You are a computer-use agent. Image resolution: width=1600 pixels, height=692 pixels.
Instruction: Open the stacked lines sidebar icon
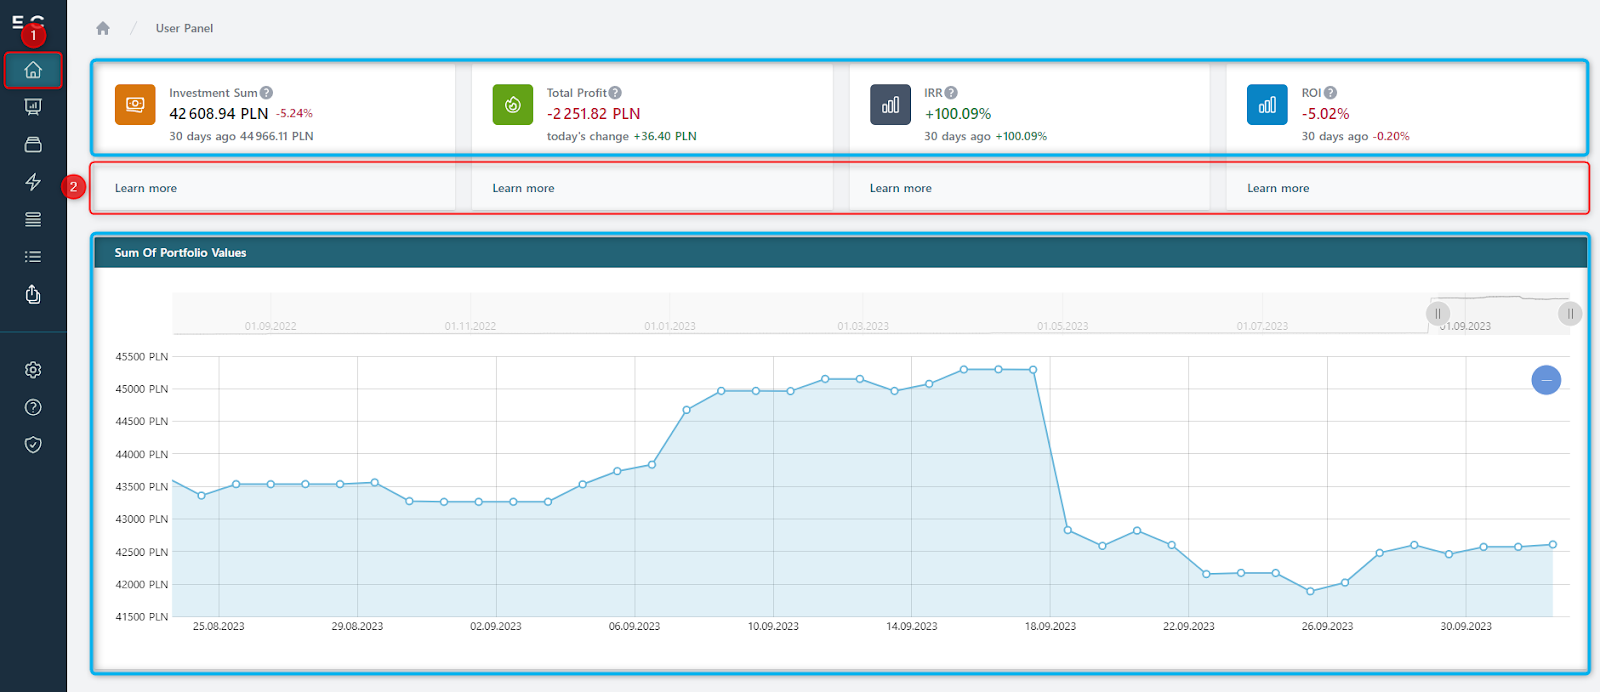coord(33,219)
